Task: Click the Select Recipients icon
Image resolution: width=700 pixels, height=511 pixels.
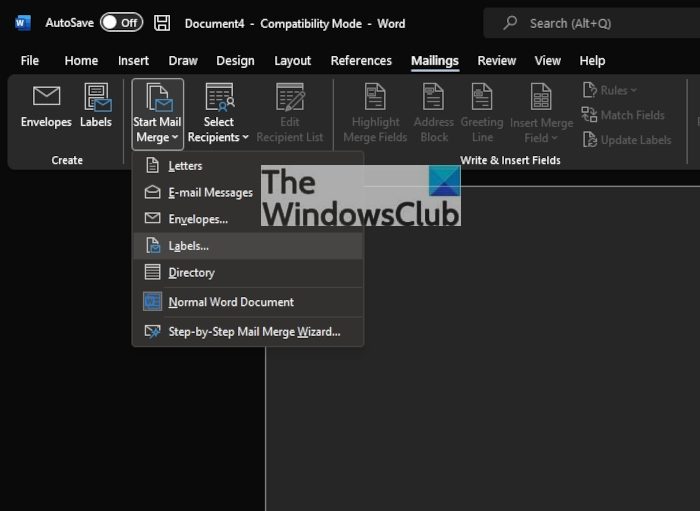Action: (x=219, y=96)
